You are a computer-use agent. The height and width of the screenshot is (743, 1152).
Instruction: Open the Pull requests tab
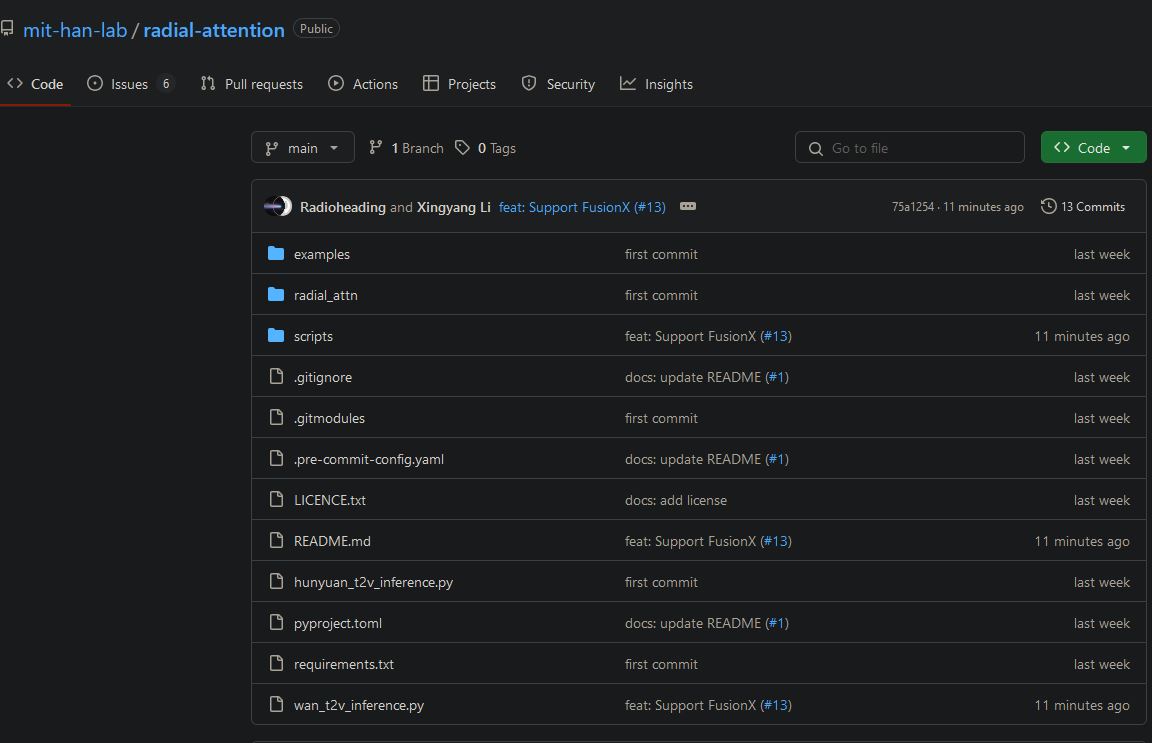coord(252,84)
